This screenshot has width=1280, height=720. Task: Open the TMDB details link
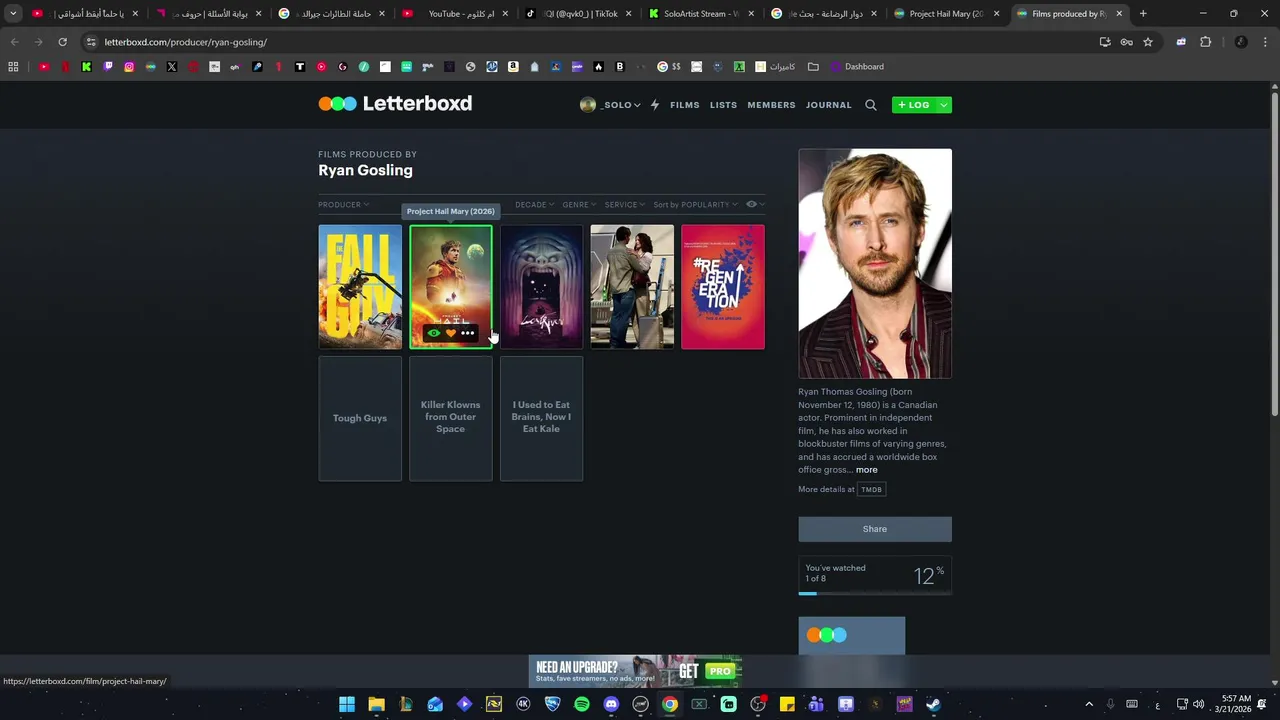point(871,489)
